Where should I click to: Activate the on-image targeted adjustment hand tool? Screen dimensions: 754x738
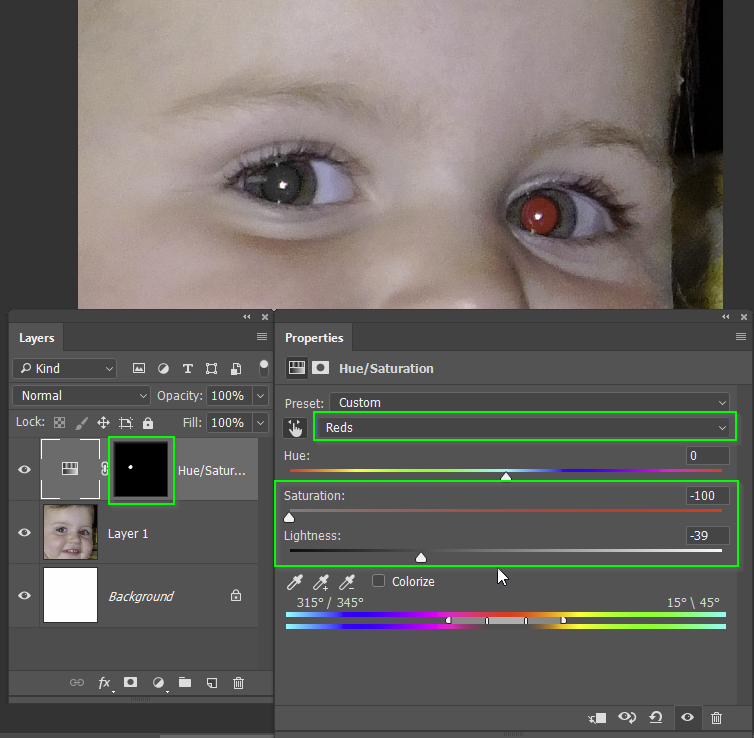point(295,428)
